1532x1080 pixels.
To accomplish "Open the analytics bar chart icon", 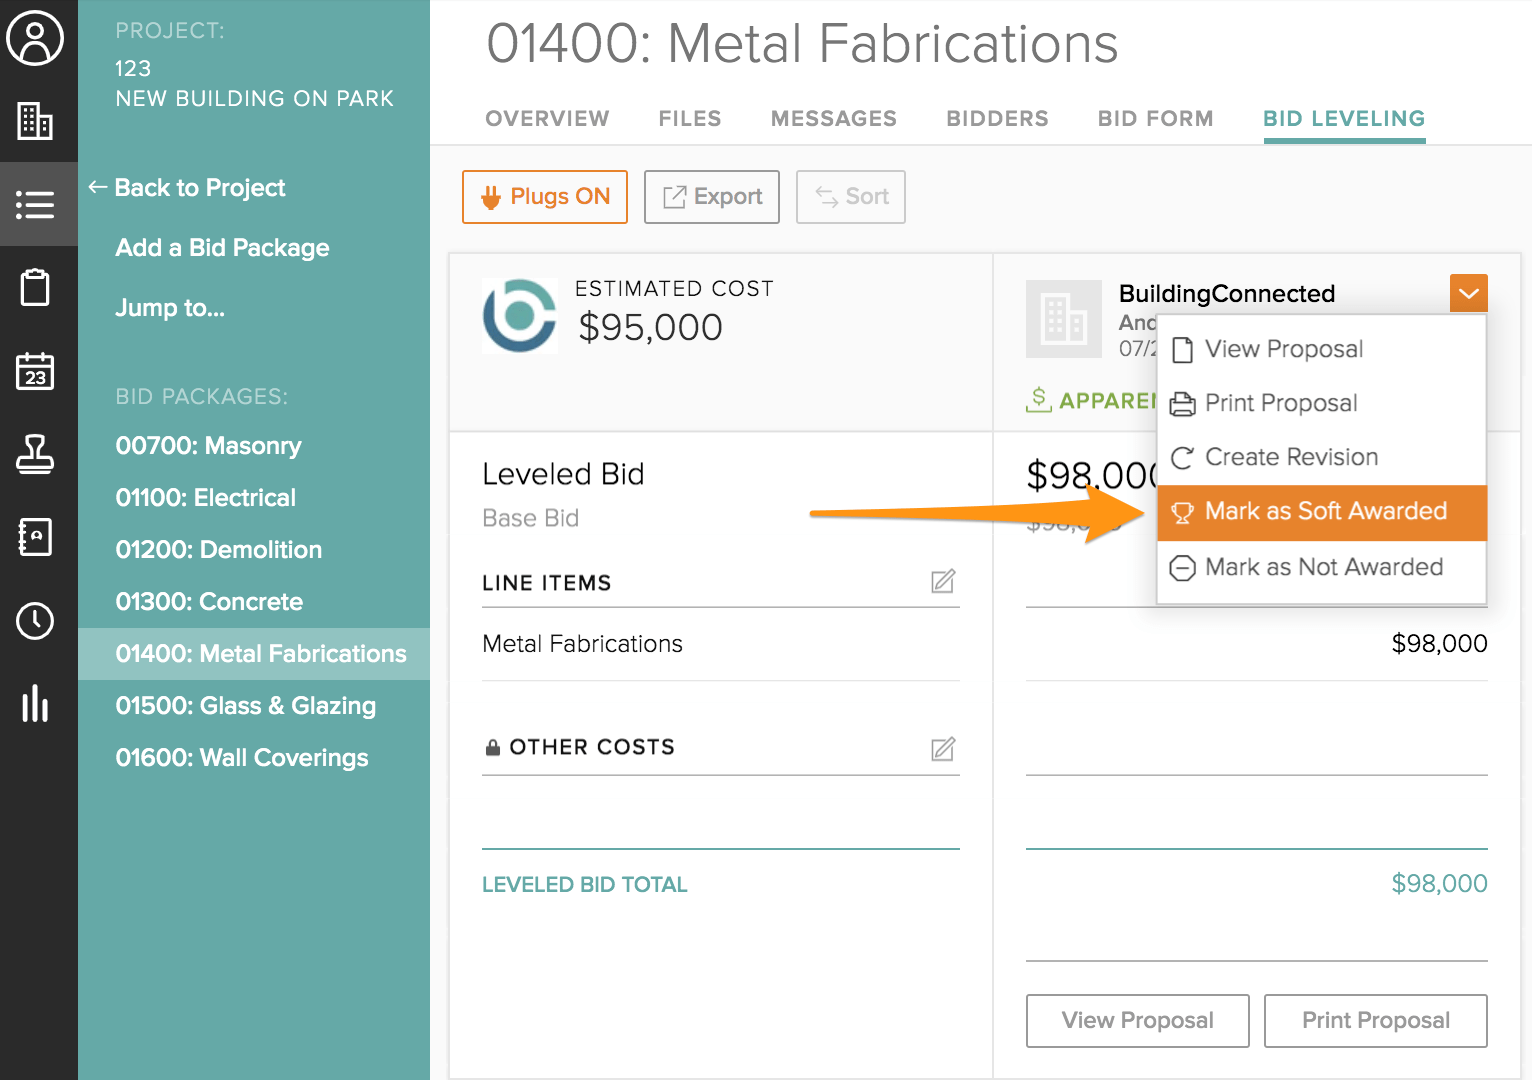I will tap(37, 705).
